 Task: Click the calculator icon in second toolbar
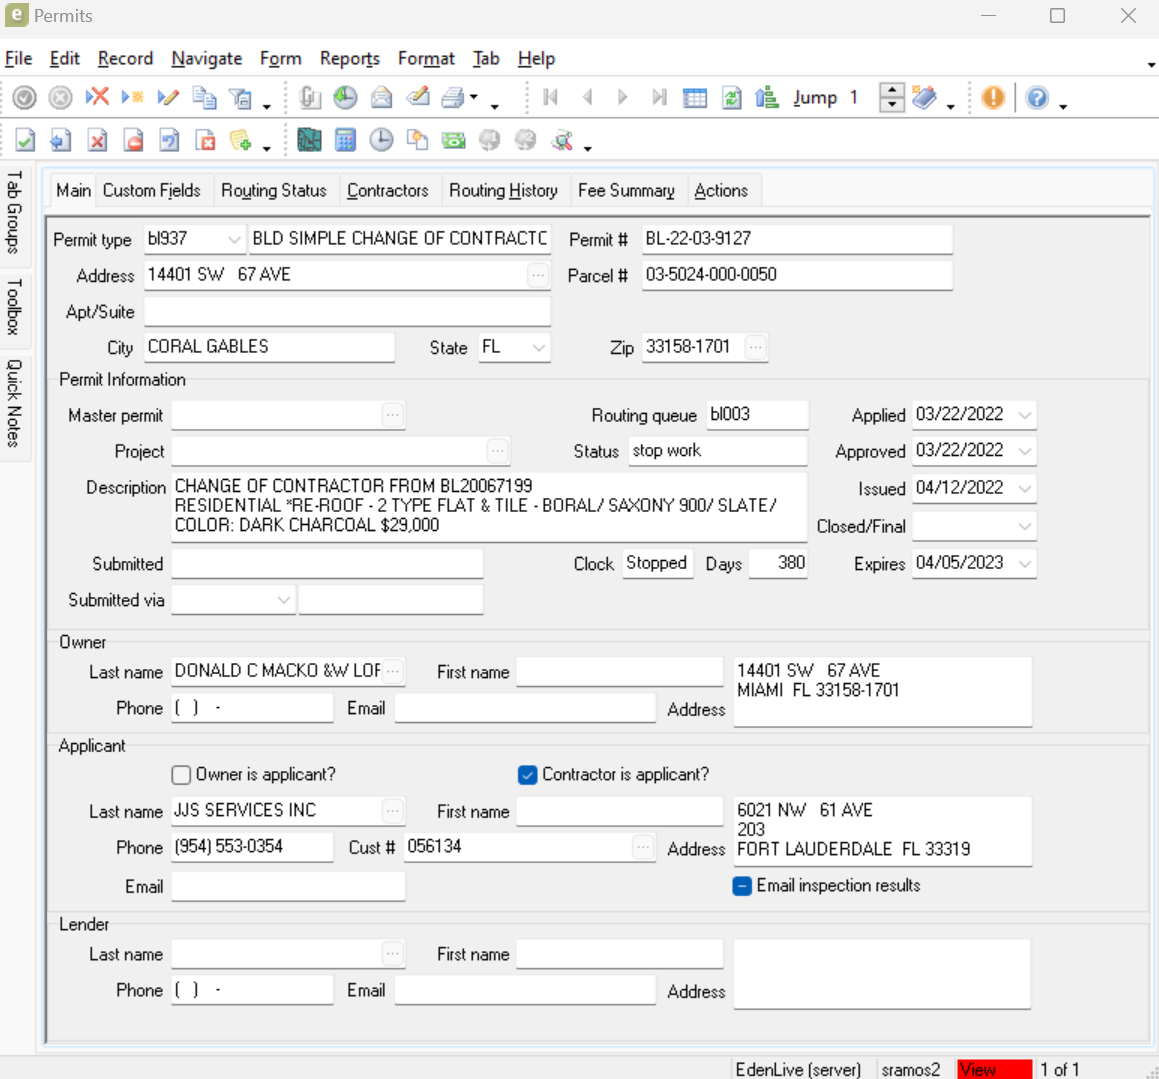click(345, 140)
